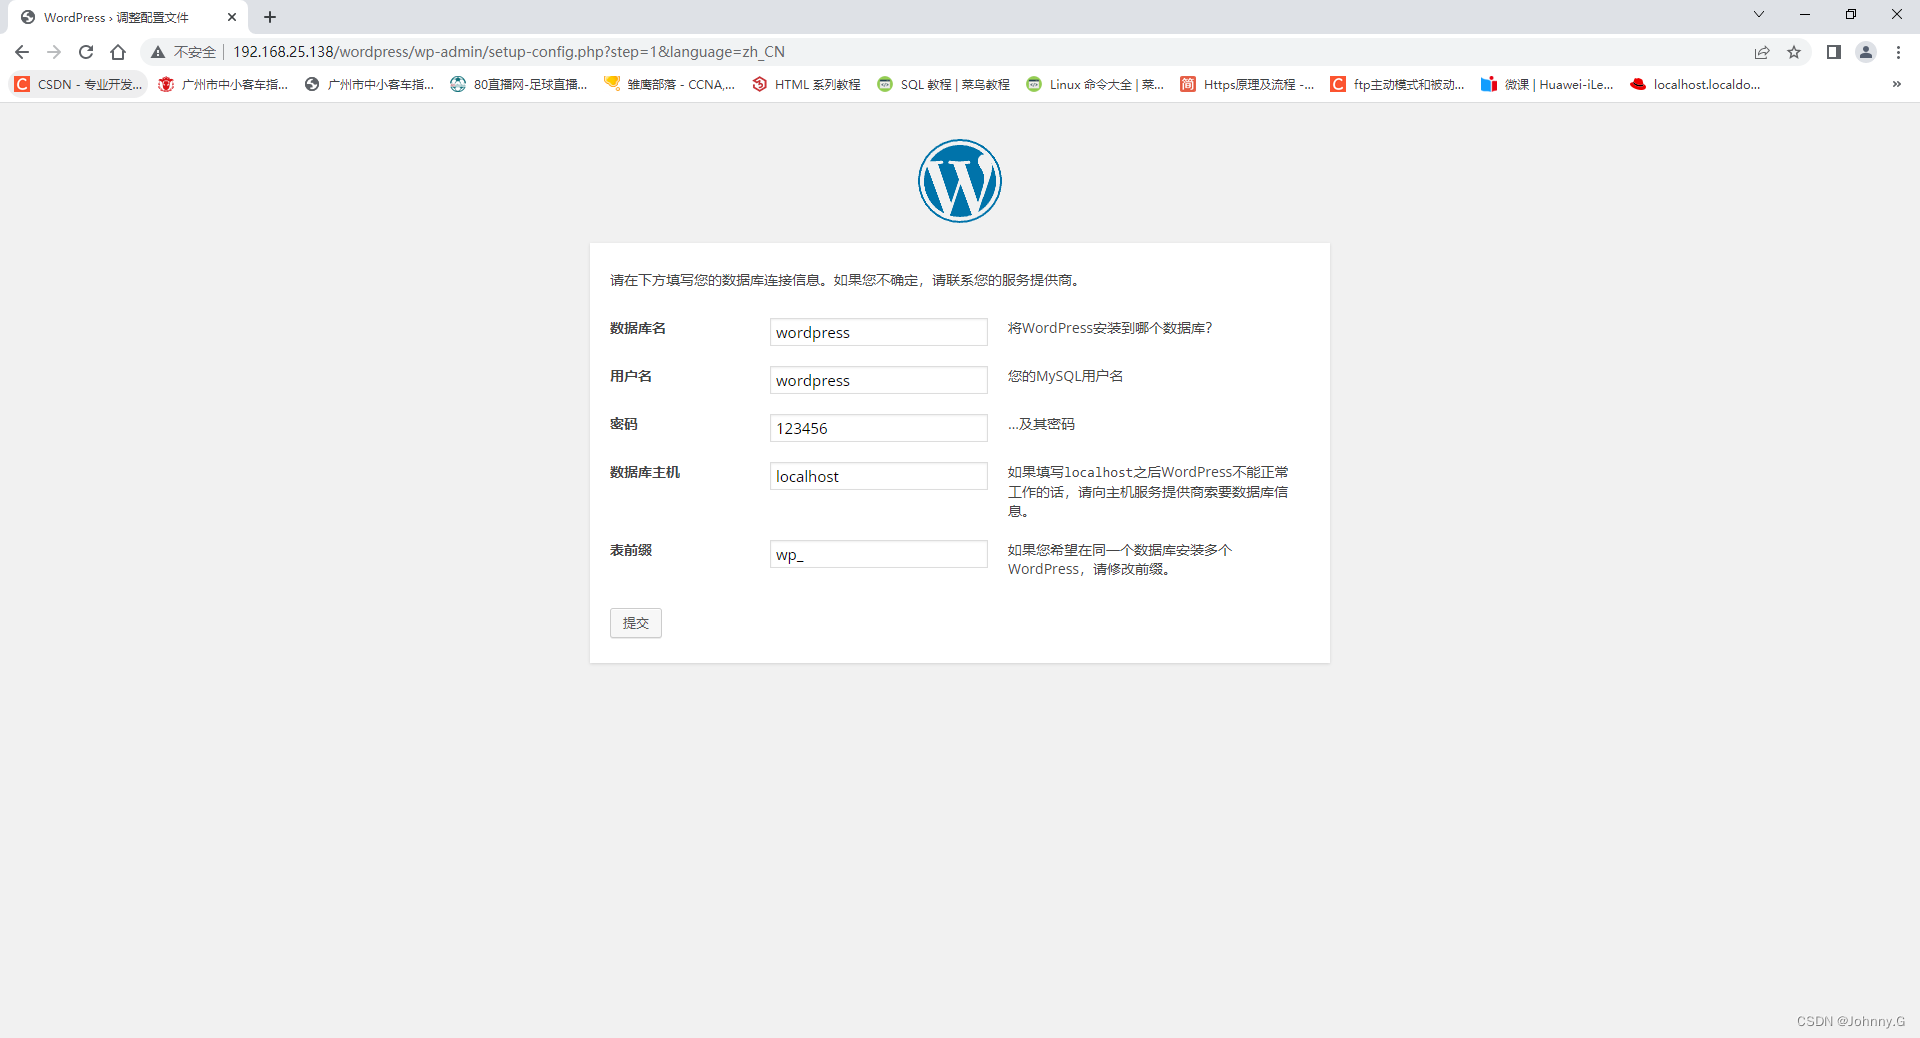Image resolution: width=1920 pixels, height=1038 pixels.
Task: Open the Chrome three-dot menu
Action: point(1898,52)
